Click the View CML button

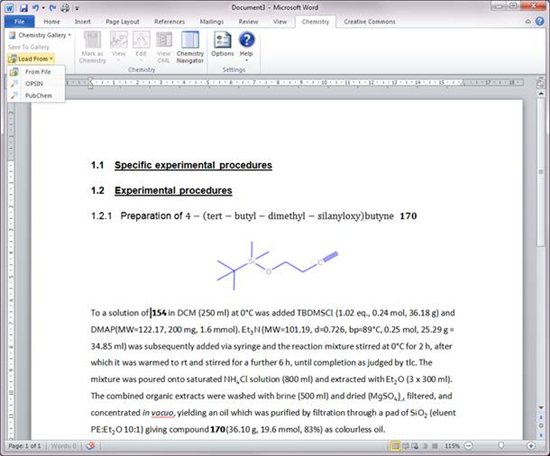[163, 47]
